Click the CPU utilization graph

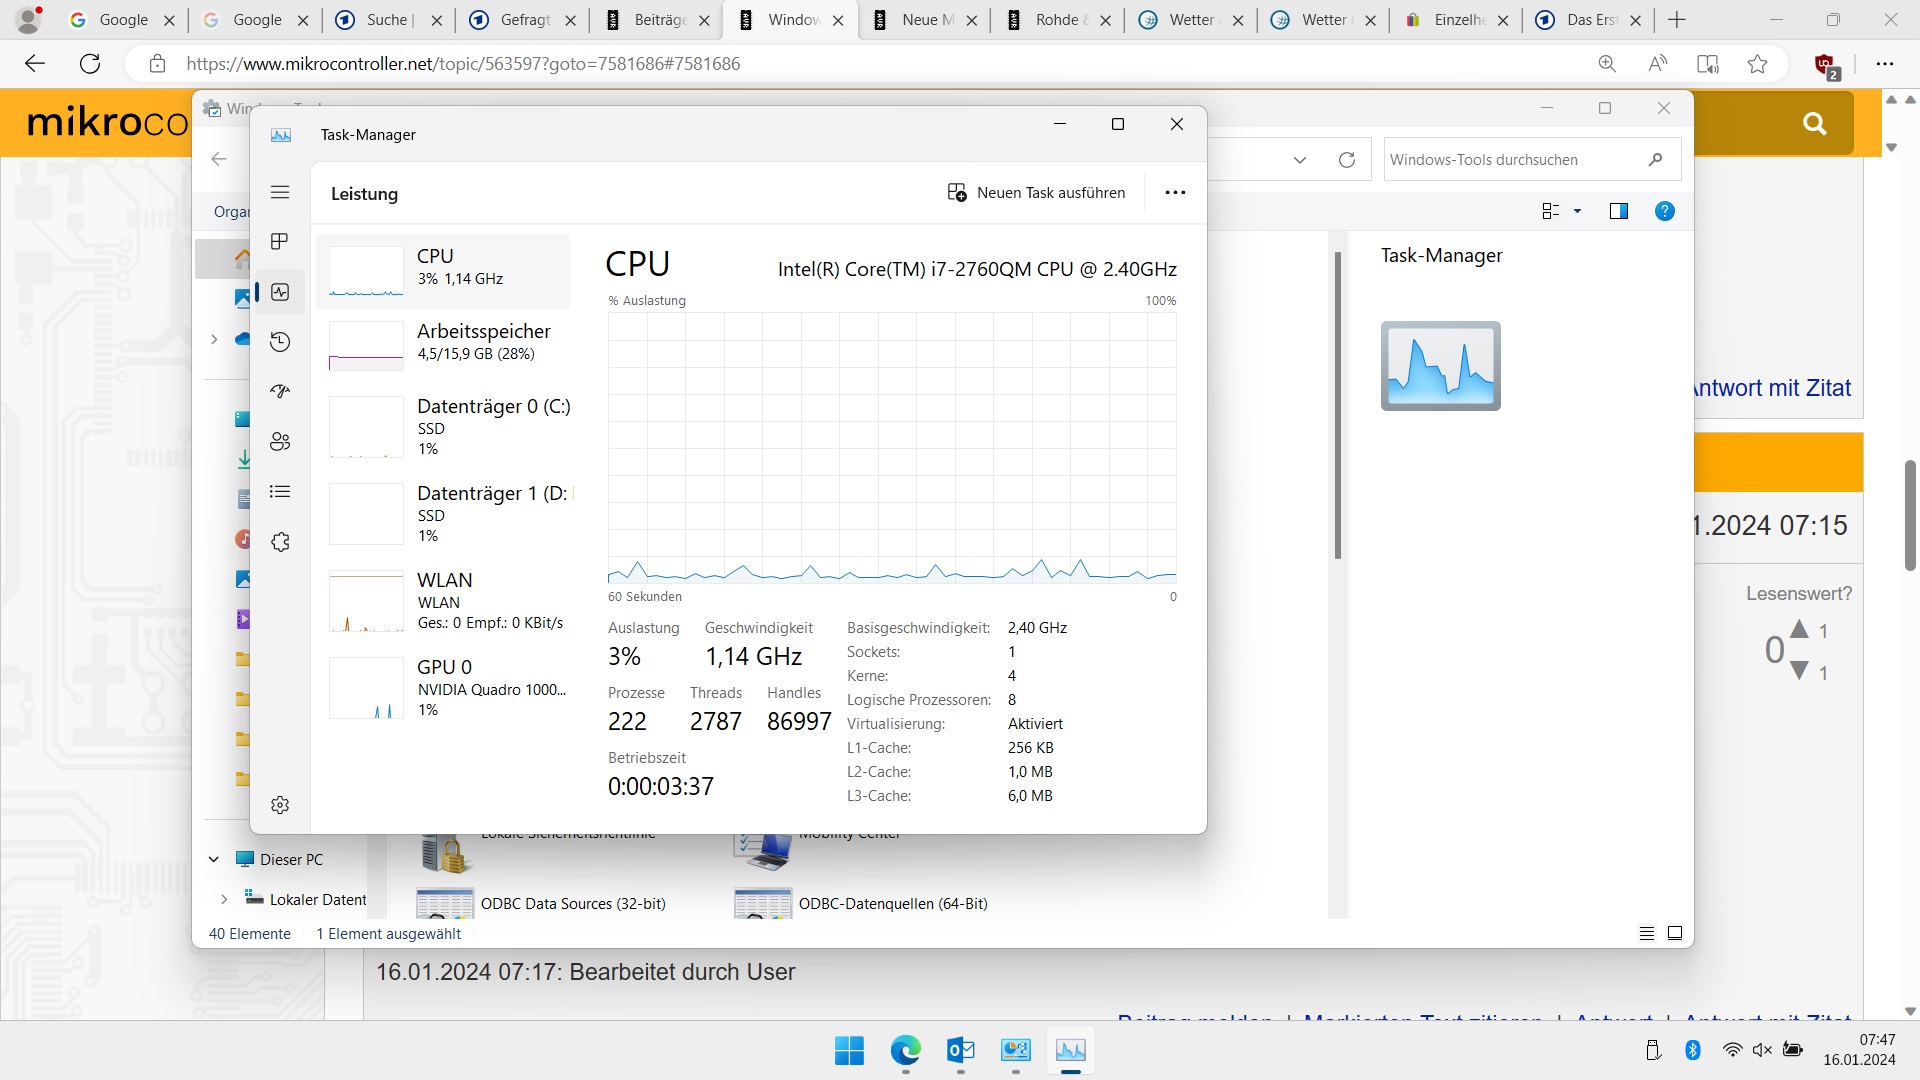(892, 447)
